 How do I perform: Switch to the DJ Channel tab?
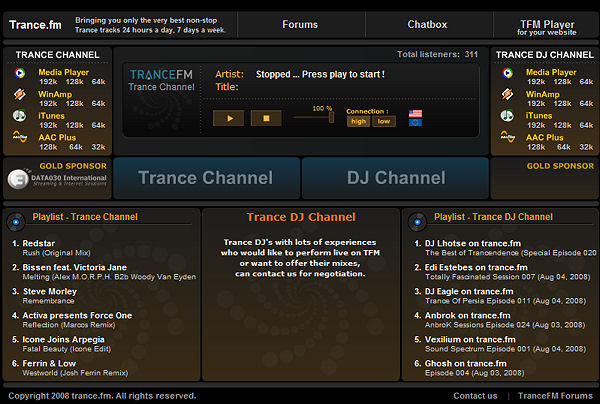point(396,178)
